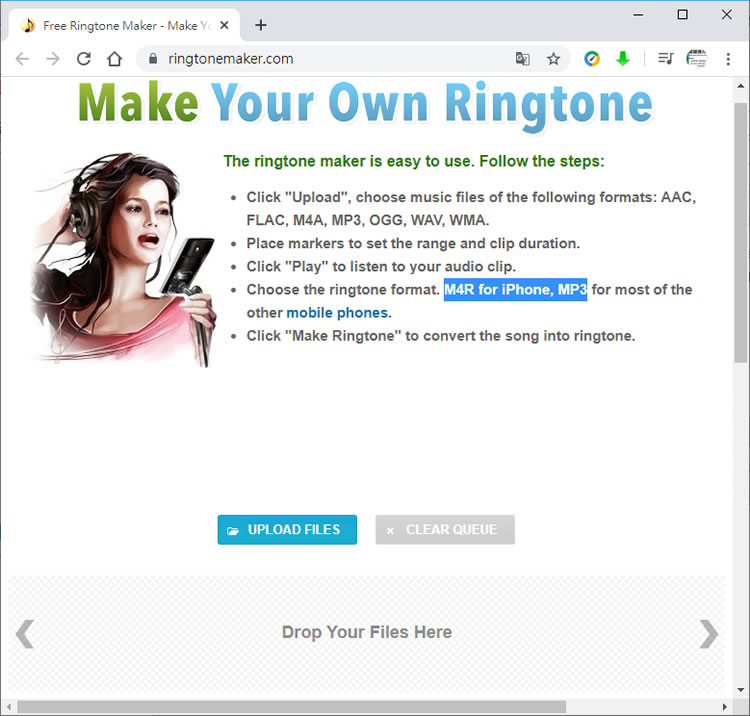Click the Drop Your Files Here area

tap(367, 632)
